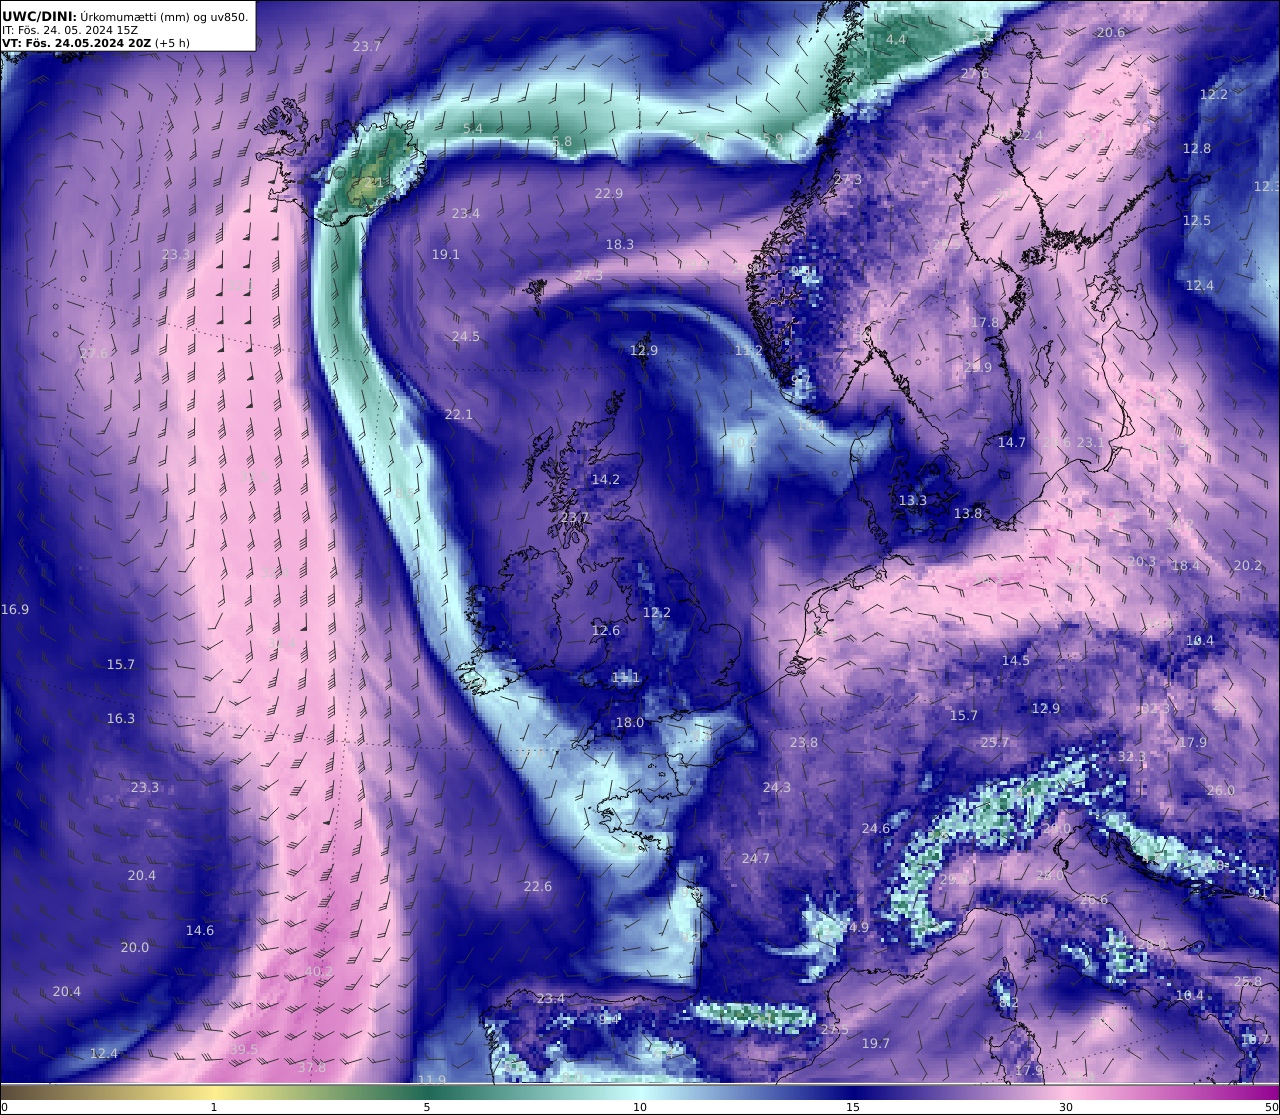This screenshot has height=1115, width=1280.
Task: Click the 16.3 value label
Action: tap(120, 719)
